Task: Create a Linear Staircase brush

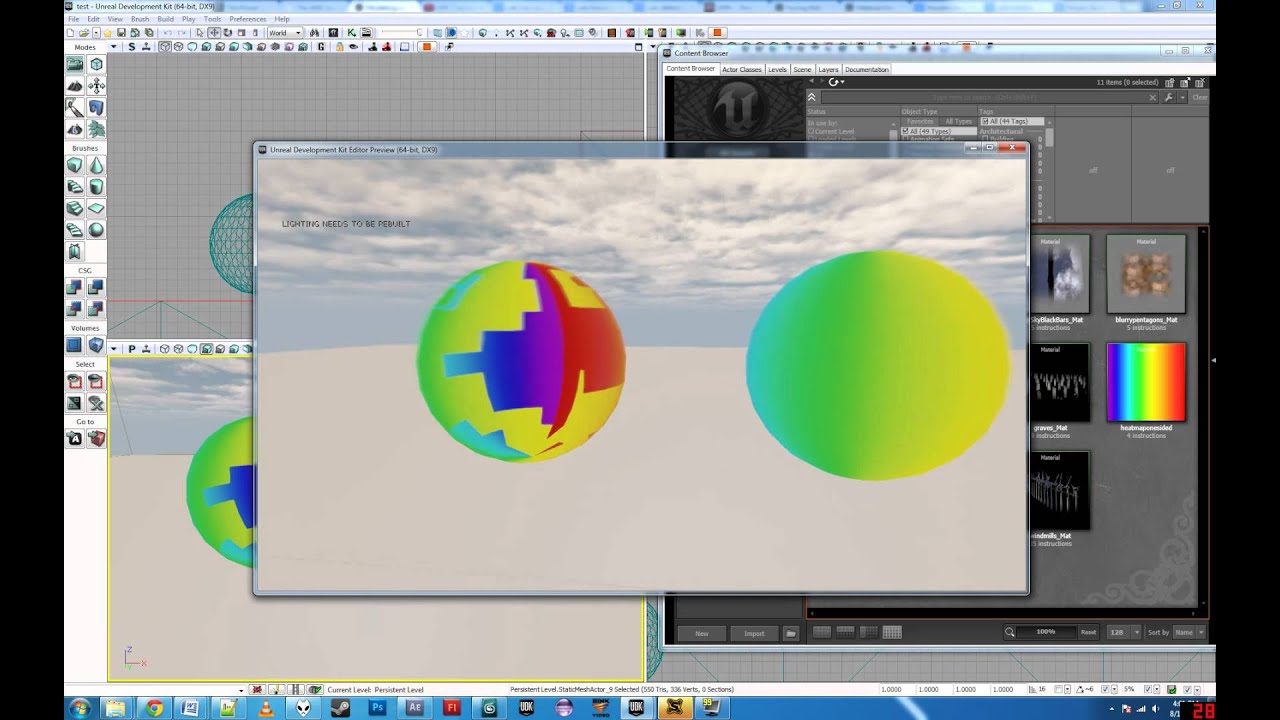Action: (x=75, y=208)
